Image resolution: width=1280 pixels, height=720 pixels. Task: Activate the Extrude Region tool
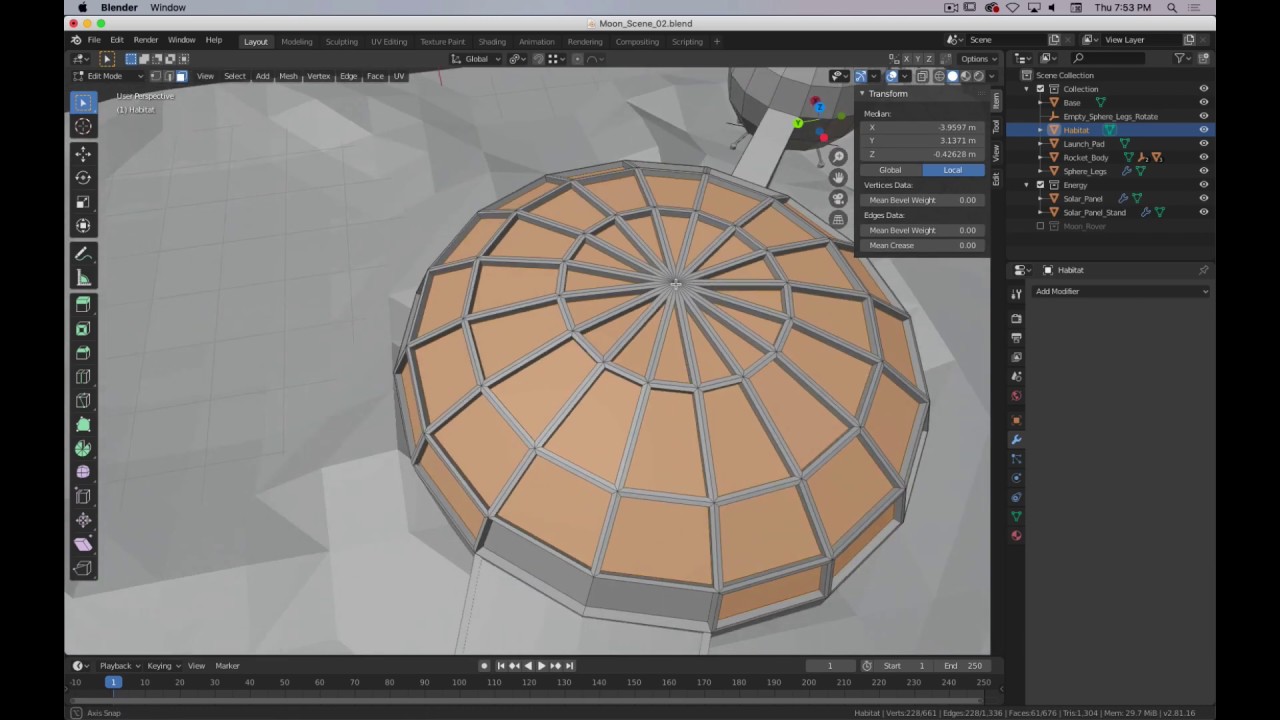(83, 305)
